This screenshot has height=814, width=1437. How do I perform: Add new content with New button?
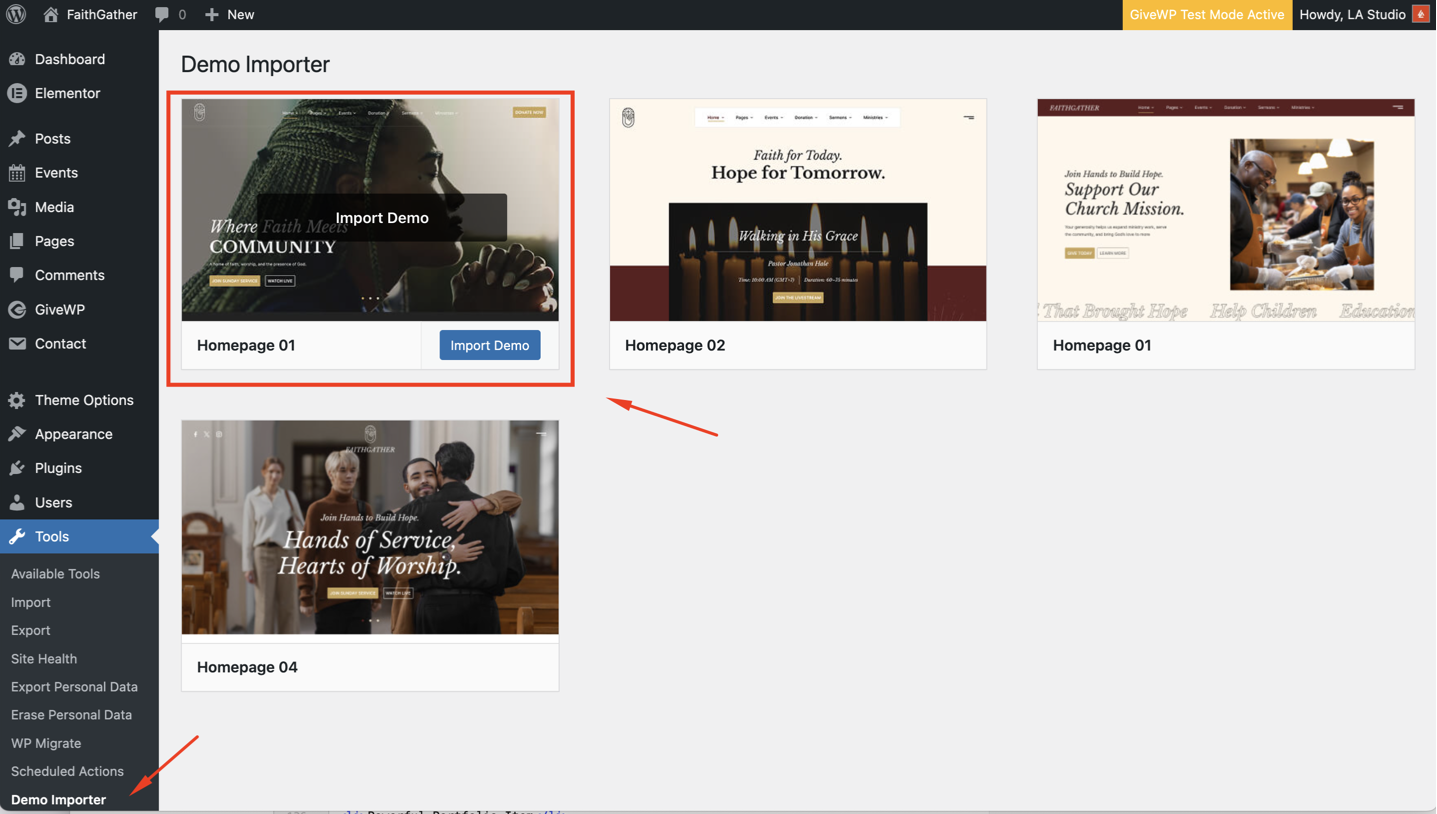point(230,14)
